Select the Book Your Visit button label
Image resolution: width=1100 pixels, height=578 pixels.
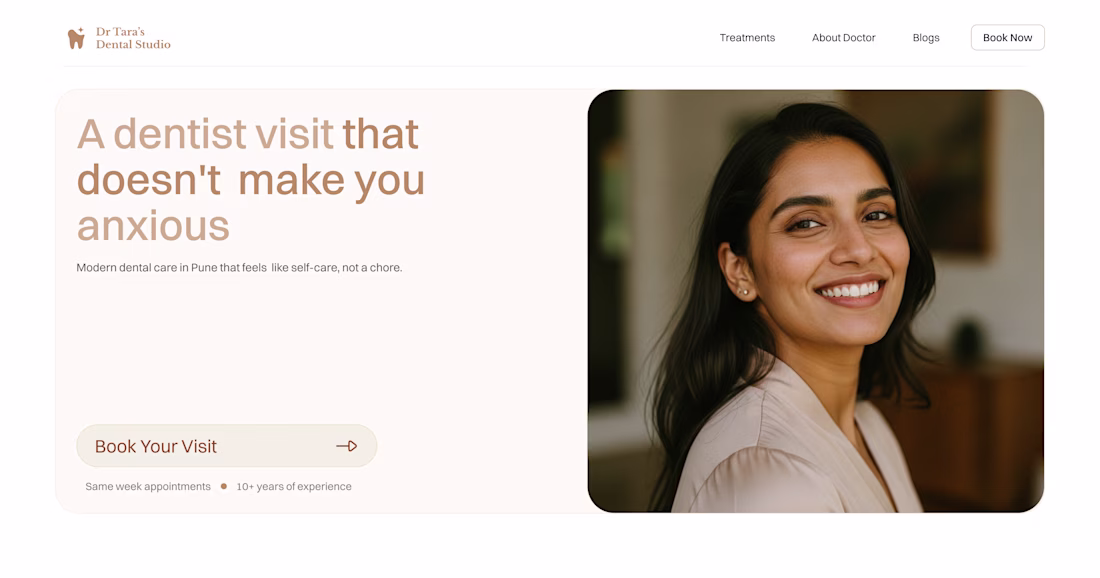click(156, 446)
